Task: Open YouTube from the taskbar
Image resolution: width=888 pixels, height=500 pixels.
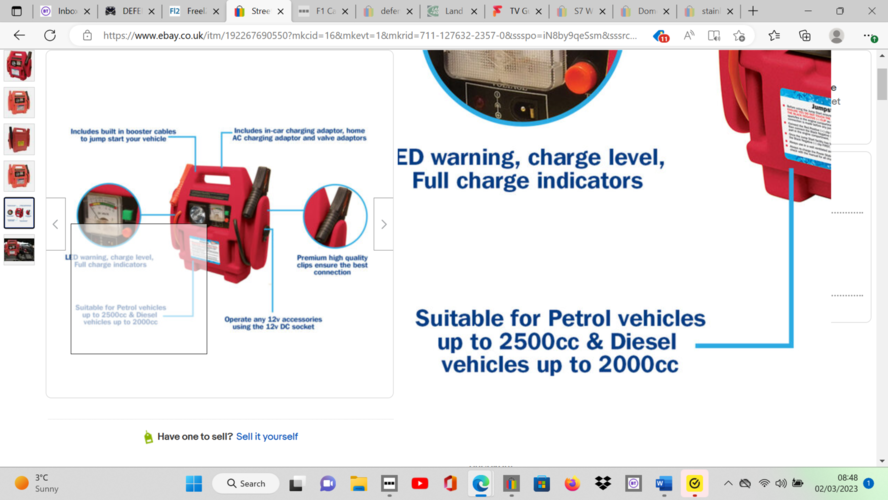Action: click(x=420, y=484)
